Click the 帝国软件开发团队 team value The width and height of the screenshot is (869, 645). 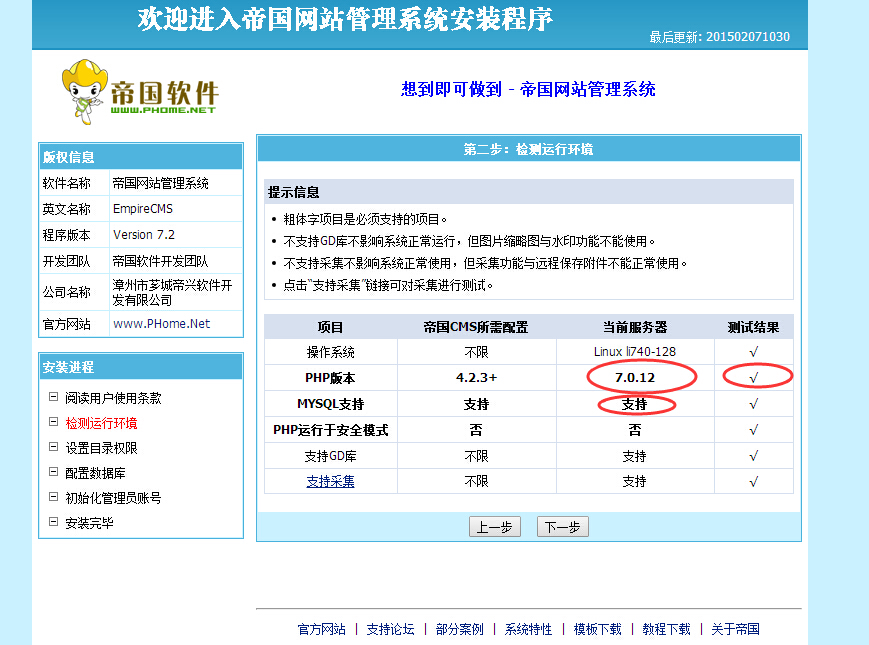pyautogui.click(x=160, y=261)
